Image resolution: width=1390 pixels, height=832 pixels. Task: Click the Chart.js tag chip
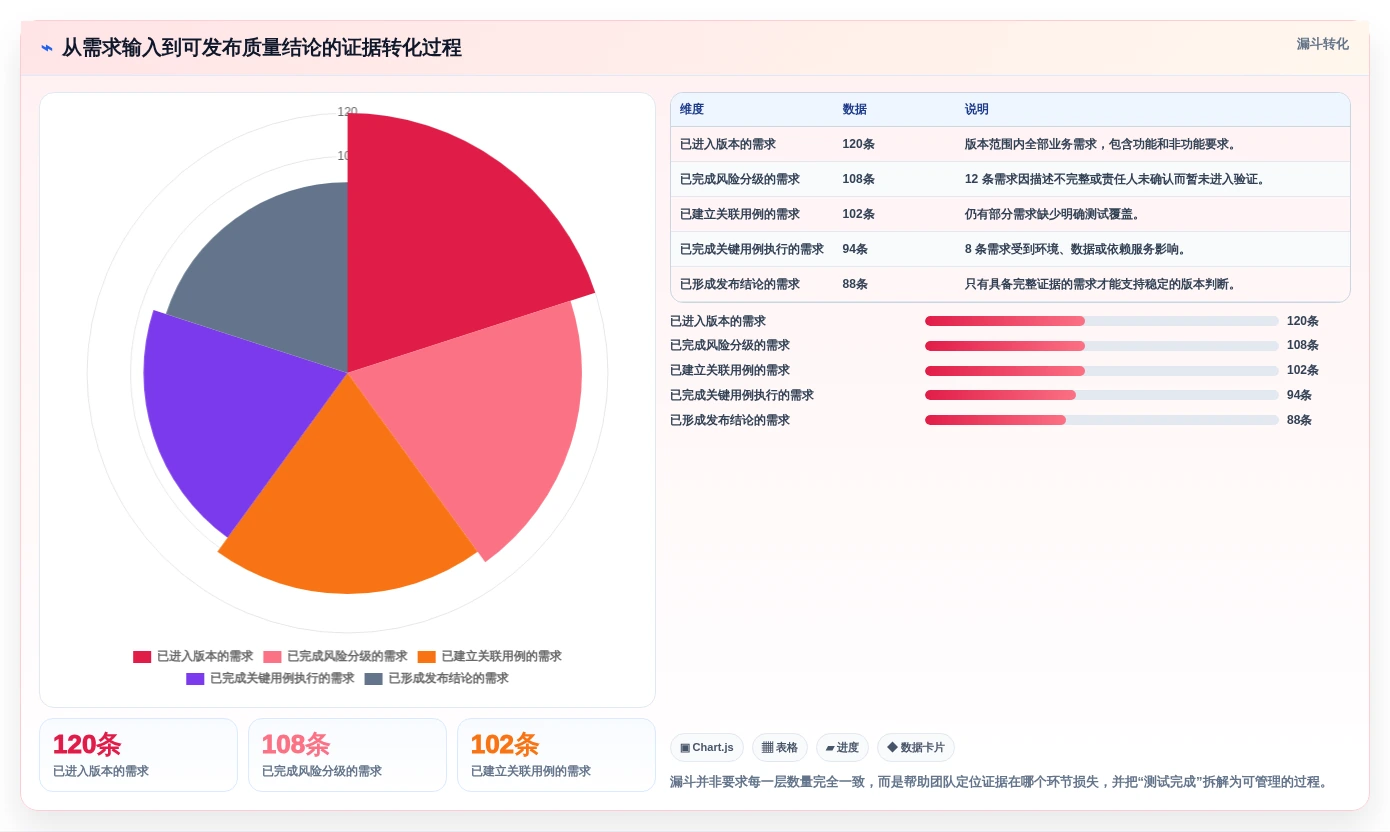707,747
